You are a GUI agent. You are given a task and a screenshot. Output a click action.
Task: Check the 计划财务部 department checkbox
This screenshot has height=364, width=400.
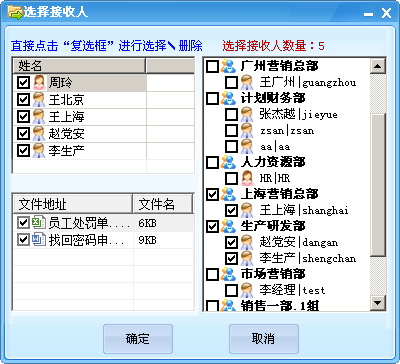(212, 98)
